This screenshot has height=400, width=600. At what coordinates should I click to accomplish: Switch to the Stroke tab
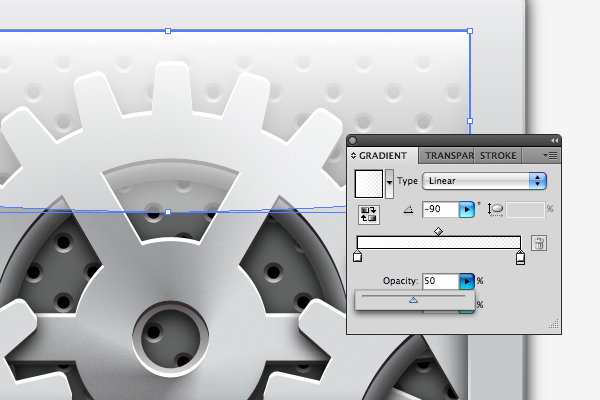coord(498,156)
